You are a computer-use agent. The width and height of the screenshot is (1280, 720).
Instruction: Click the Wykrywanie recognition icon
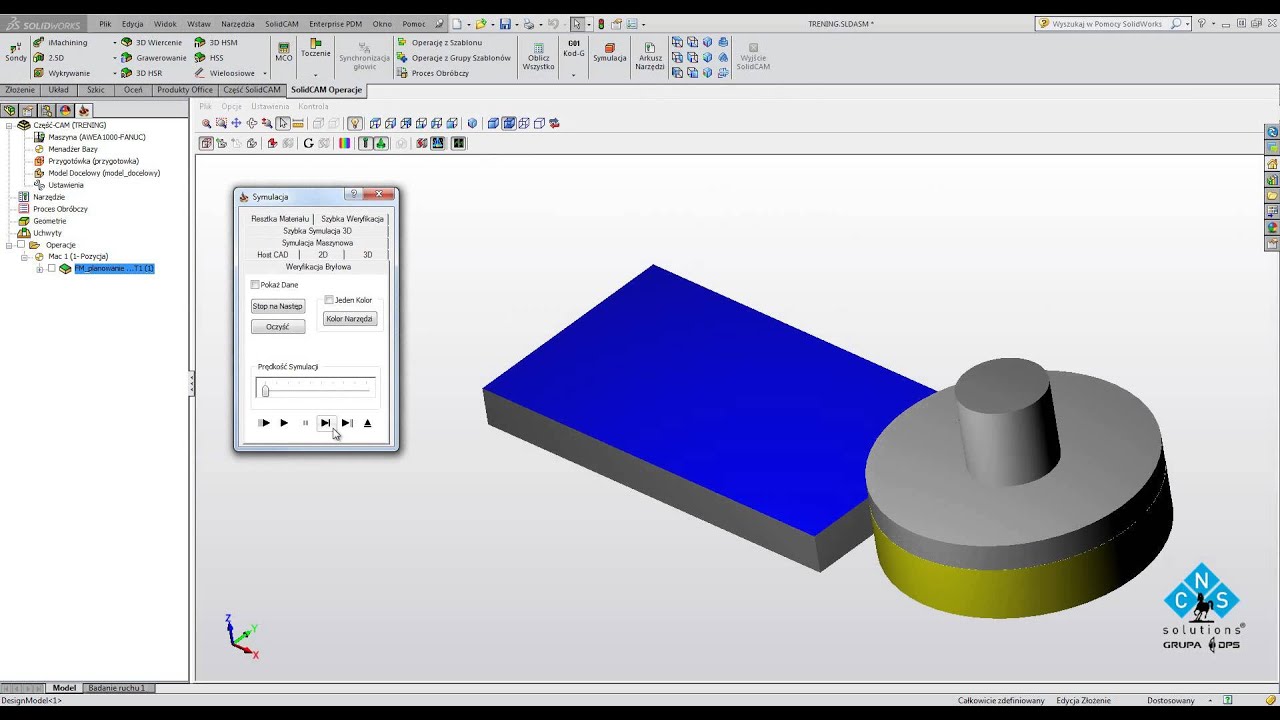[39, 73]
